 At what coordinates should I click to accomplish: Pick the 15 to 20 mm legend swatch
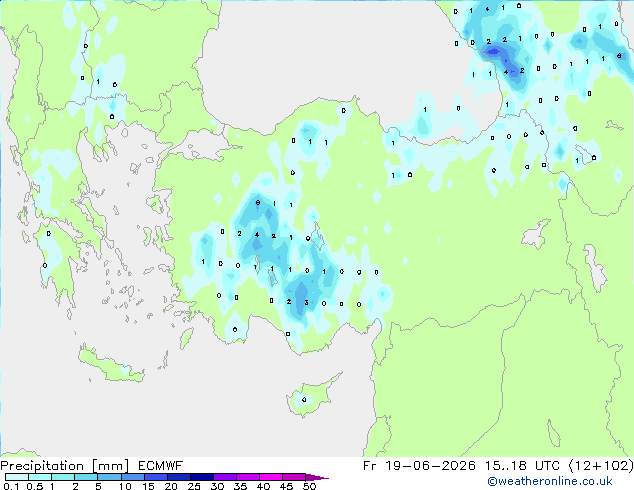[x=155, y=477]
